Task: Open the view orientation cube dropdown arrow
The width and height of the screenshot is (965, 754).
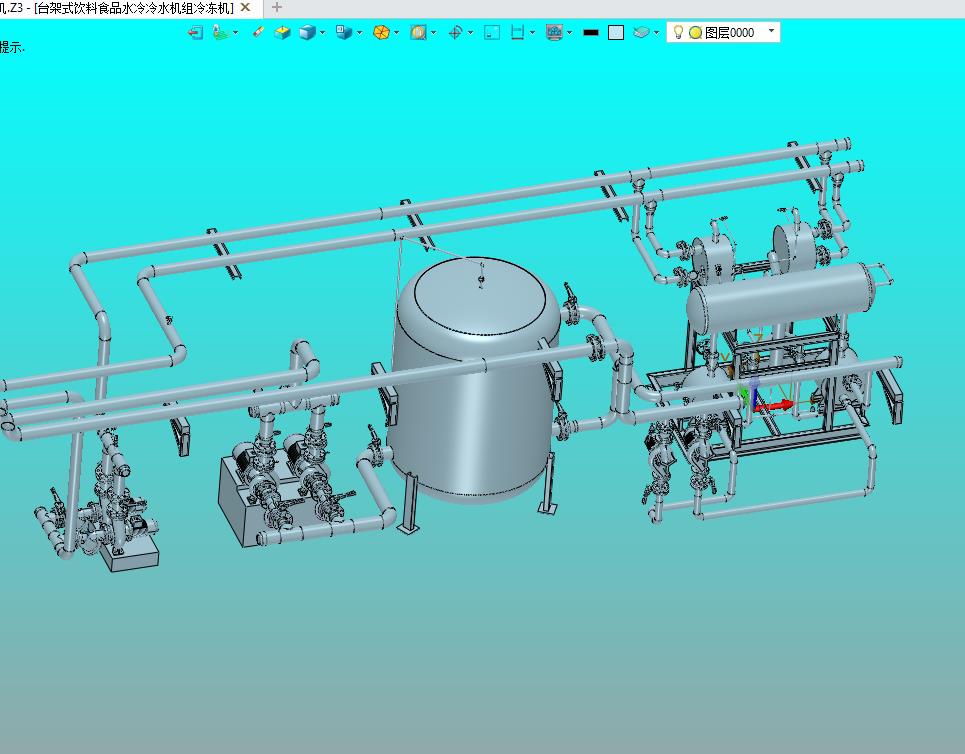Action: (359, 33)
